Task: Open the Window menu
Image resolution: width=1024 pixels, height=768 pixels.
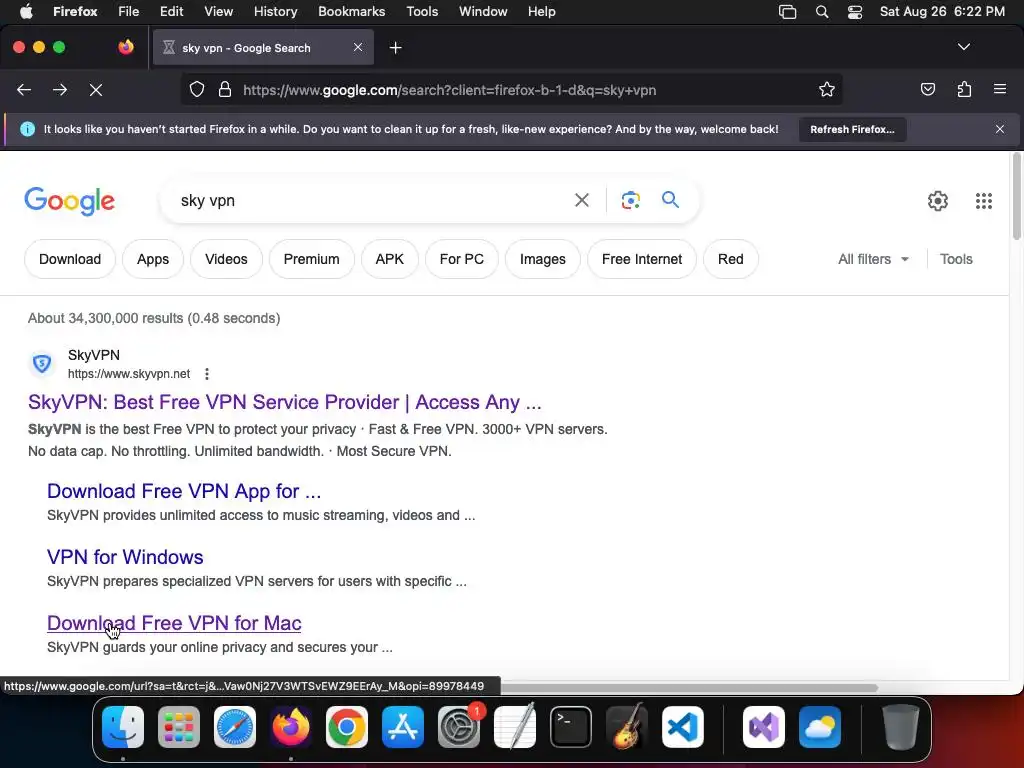Action: point(483,11)
